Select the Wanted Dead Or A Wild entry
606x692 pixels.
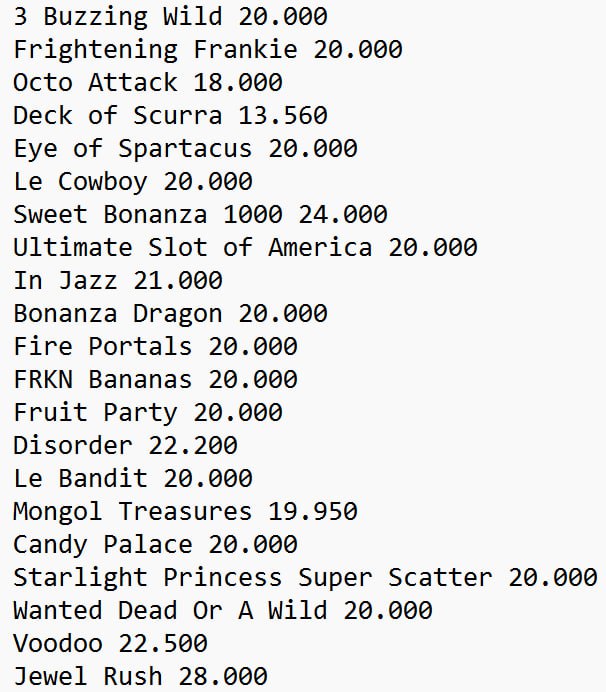pyautogui.click(x=222, y=611)
